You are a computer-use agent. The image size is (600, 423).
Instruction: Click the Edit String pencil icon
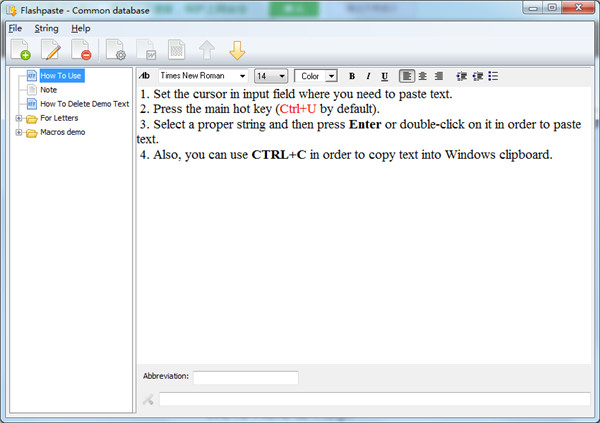point(51,49)
